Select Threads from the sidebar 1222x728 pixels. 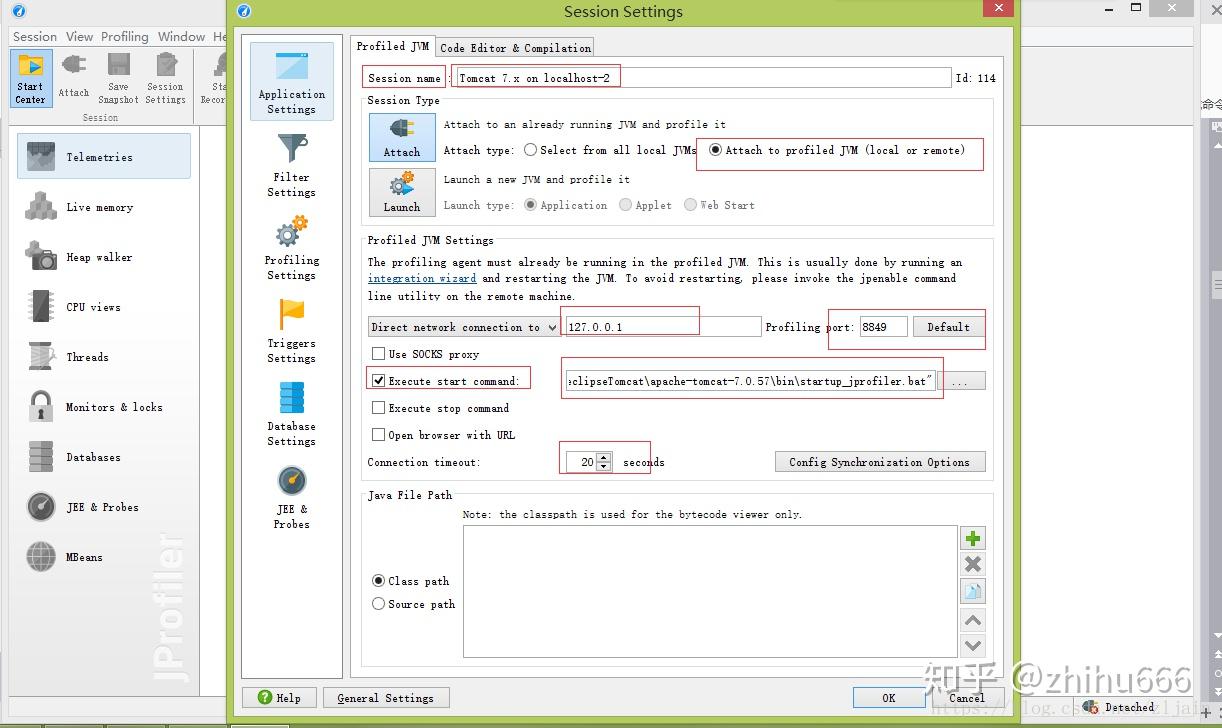click(87, 356)
